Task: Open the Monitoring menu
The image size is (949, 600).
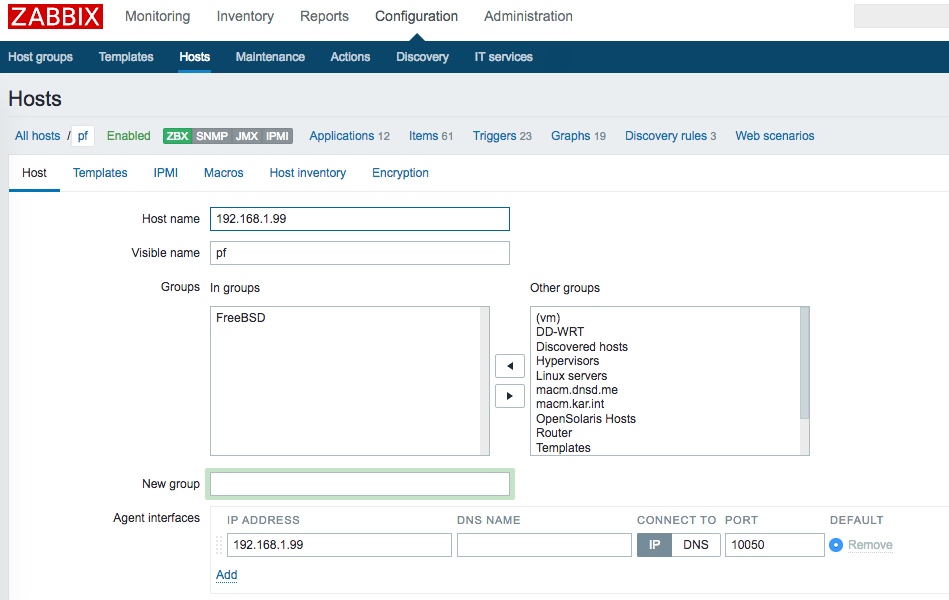Action: pos(157,16)
